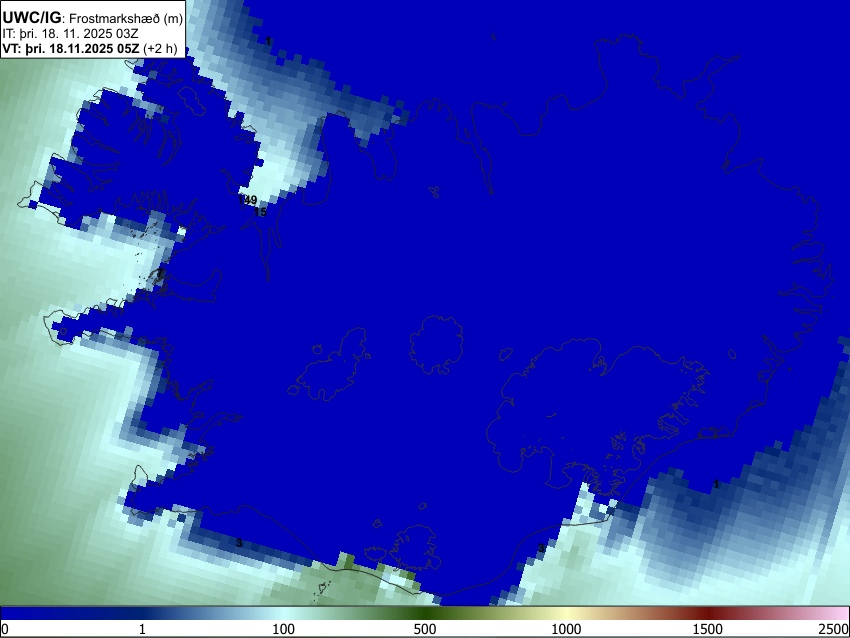Screen dimensions: 850x638
Task: Click the dark red segment of the color bar
Action: click(707, 614)
